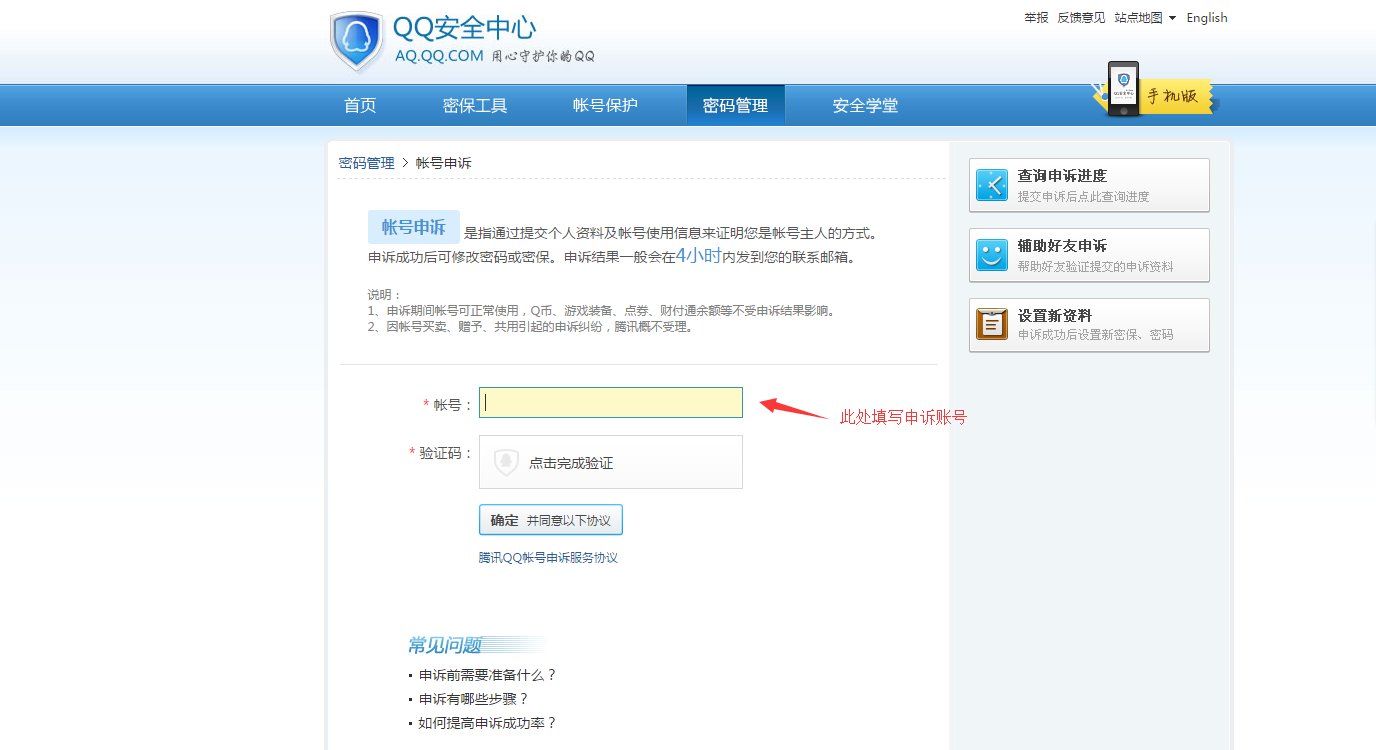Screen dimensions: 1376x750
Task: Click 点击完成验证 captcha box
Action: point(611,462)
